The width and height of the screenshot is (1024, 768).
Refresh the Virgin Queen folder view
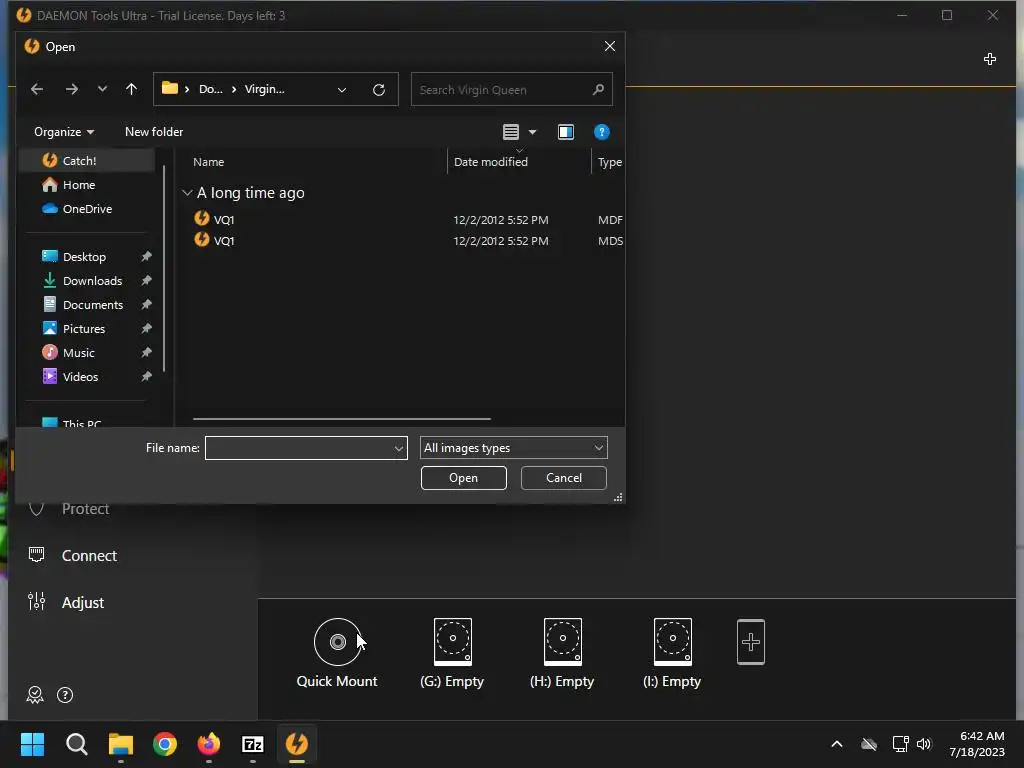(379, 90)
